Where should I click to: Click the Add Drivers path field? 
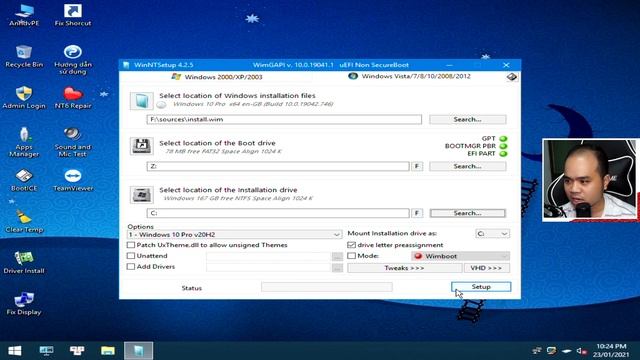point(269,268)
